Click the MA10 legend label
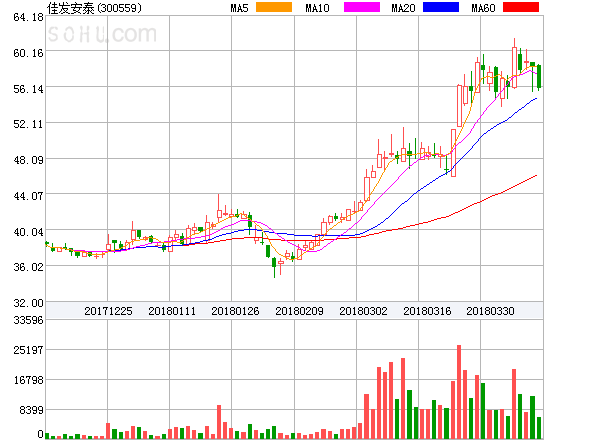The width and height of the screenshot is (600, 440). pos(317,8)
